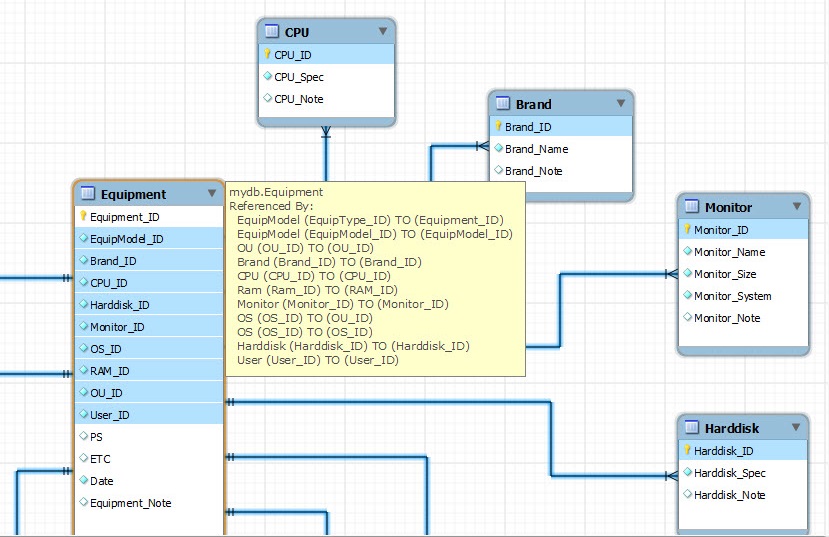Click the diamond icon beside Brand_Note
This screenshot has height=537, width=829.
[x=498, y=170]
